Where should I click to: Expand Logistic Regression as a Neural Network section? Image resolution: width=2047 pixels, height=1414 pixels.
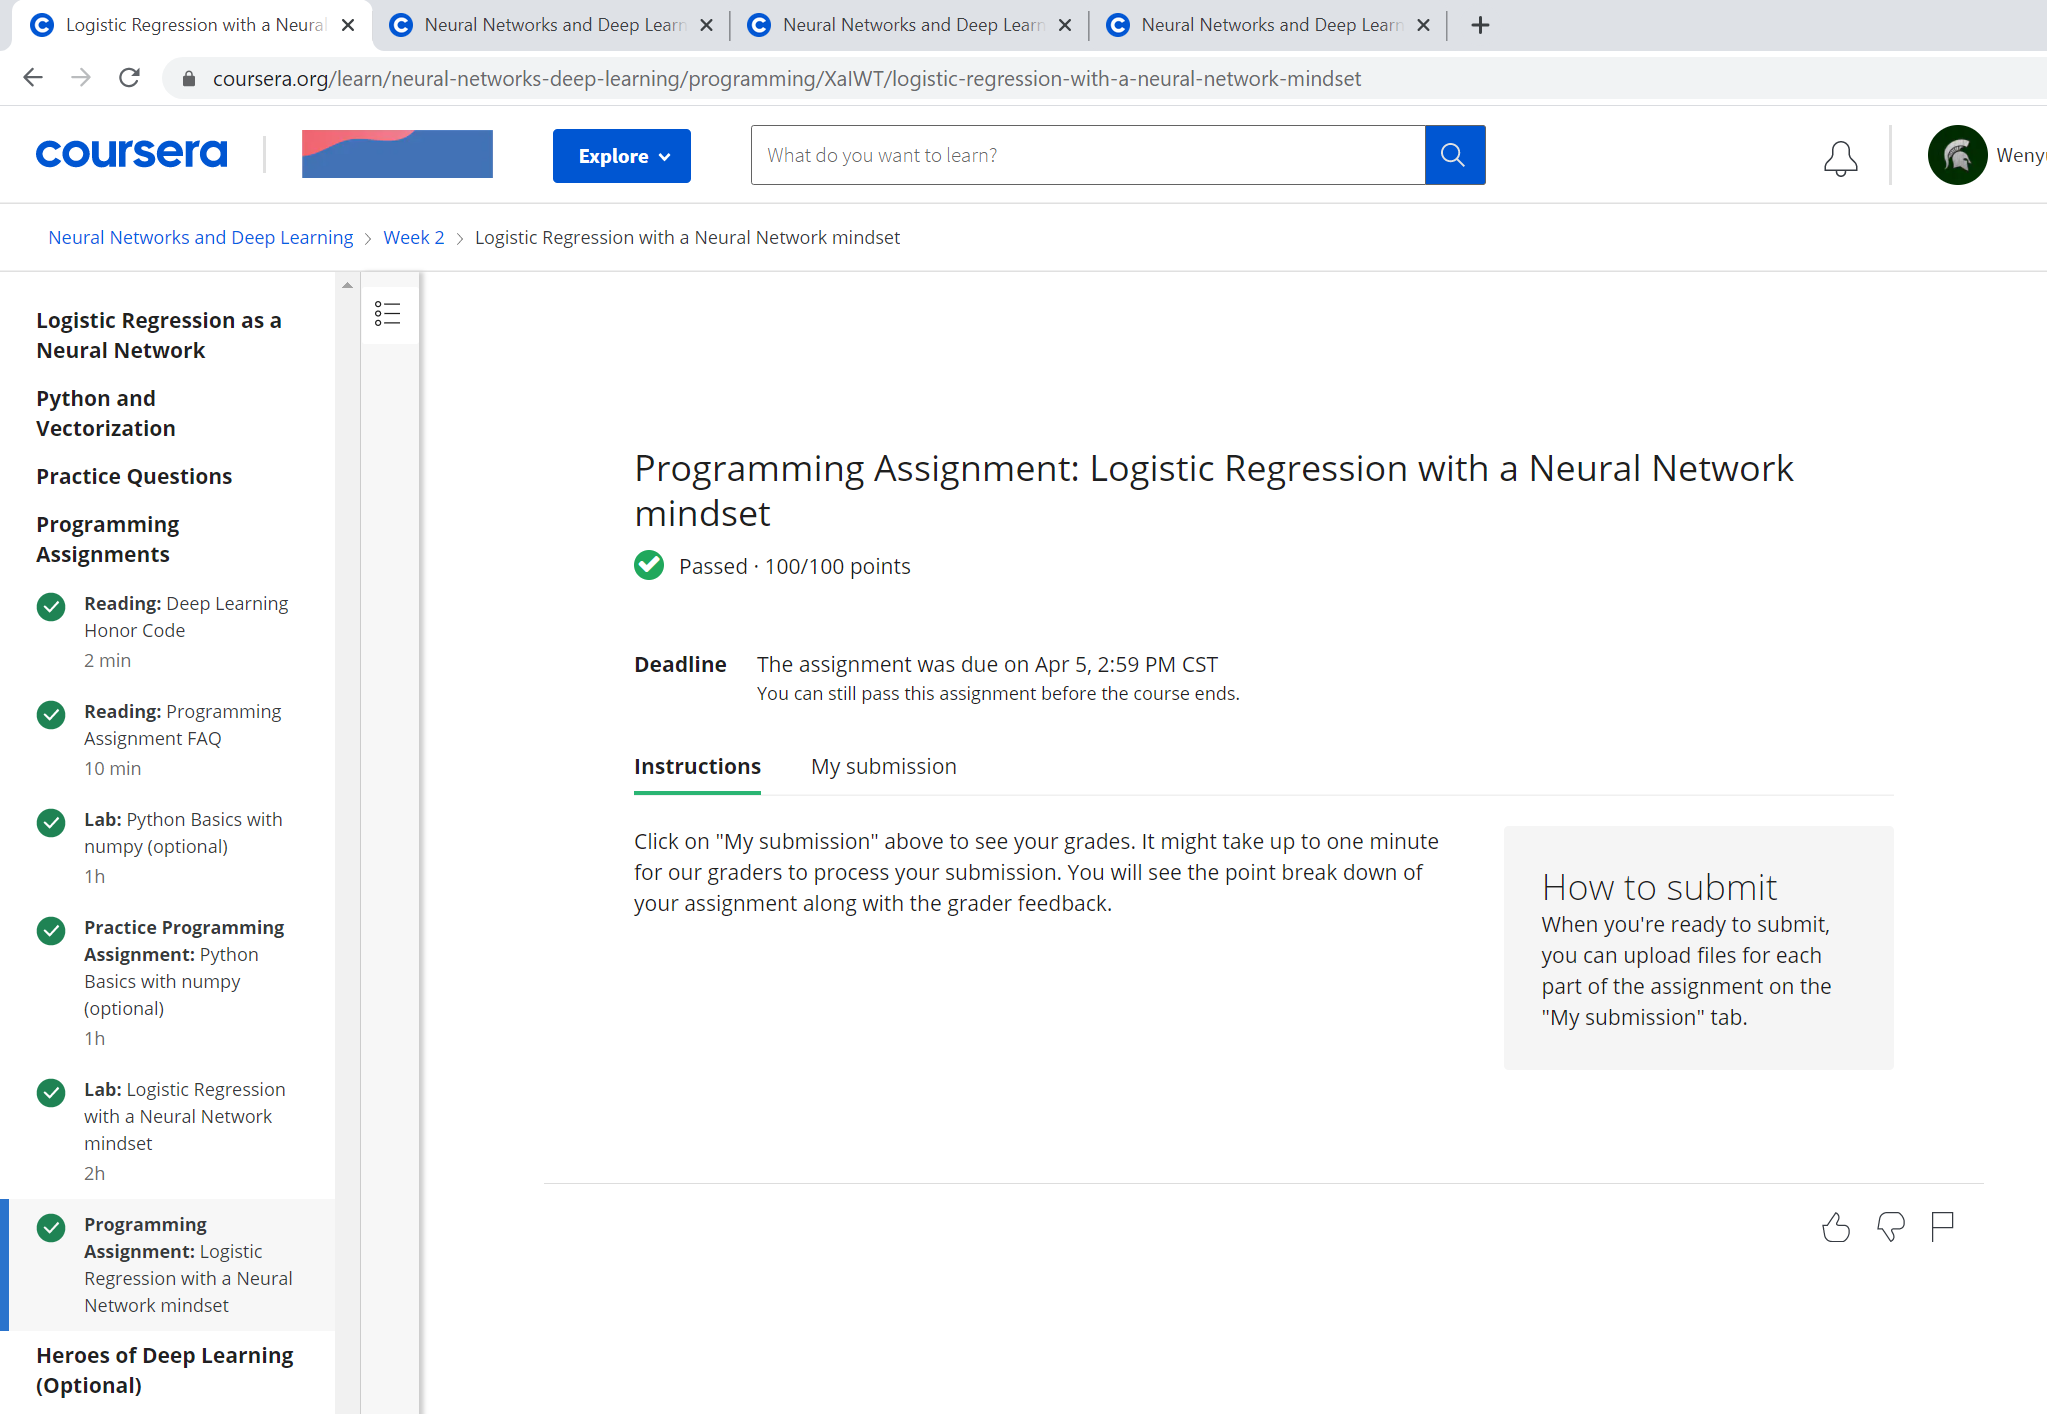point(159,335)
